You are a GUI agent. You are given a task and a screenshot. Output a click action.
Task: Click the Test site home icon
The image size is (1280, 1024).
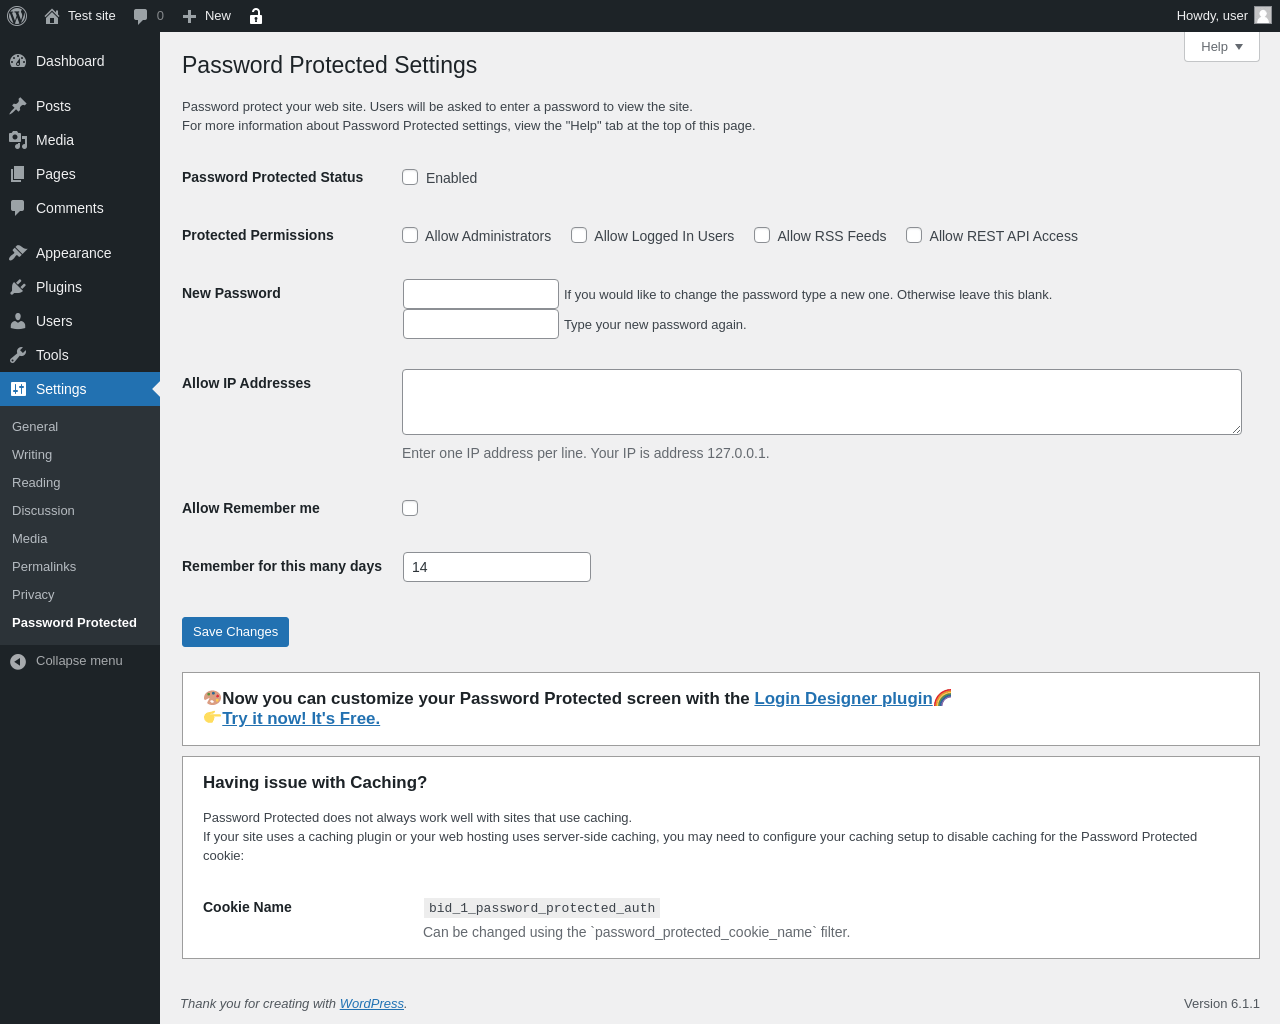(x=52, y=16)
